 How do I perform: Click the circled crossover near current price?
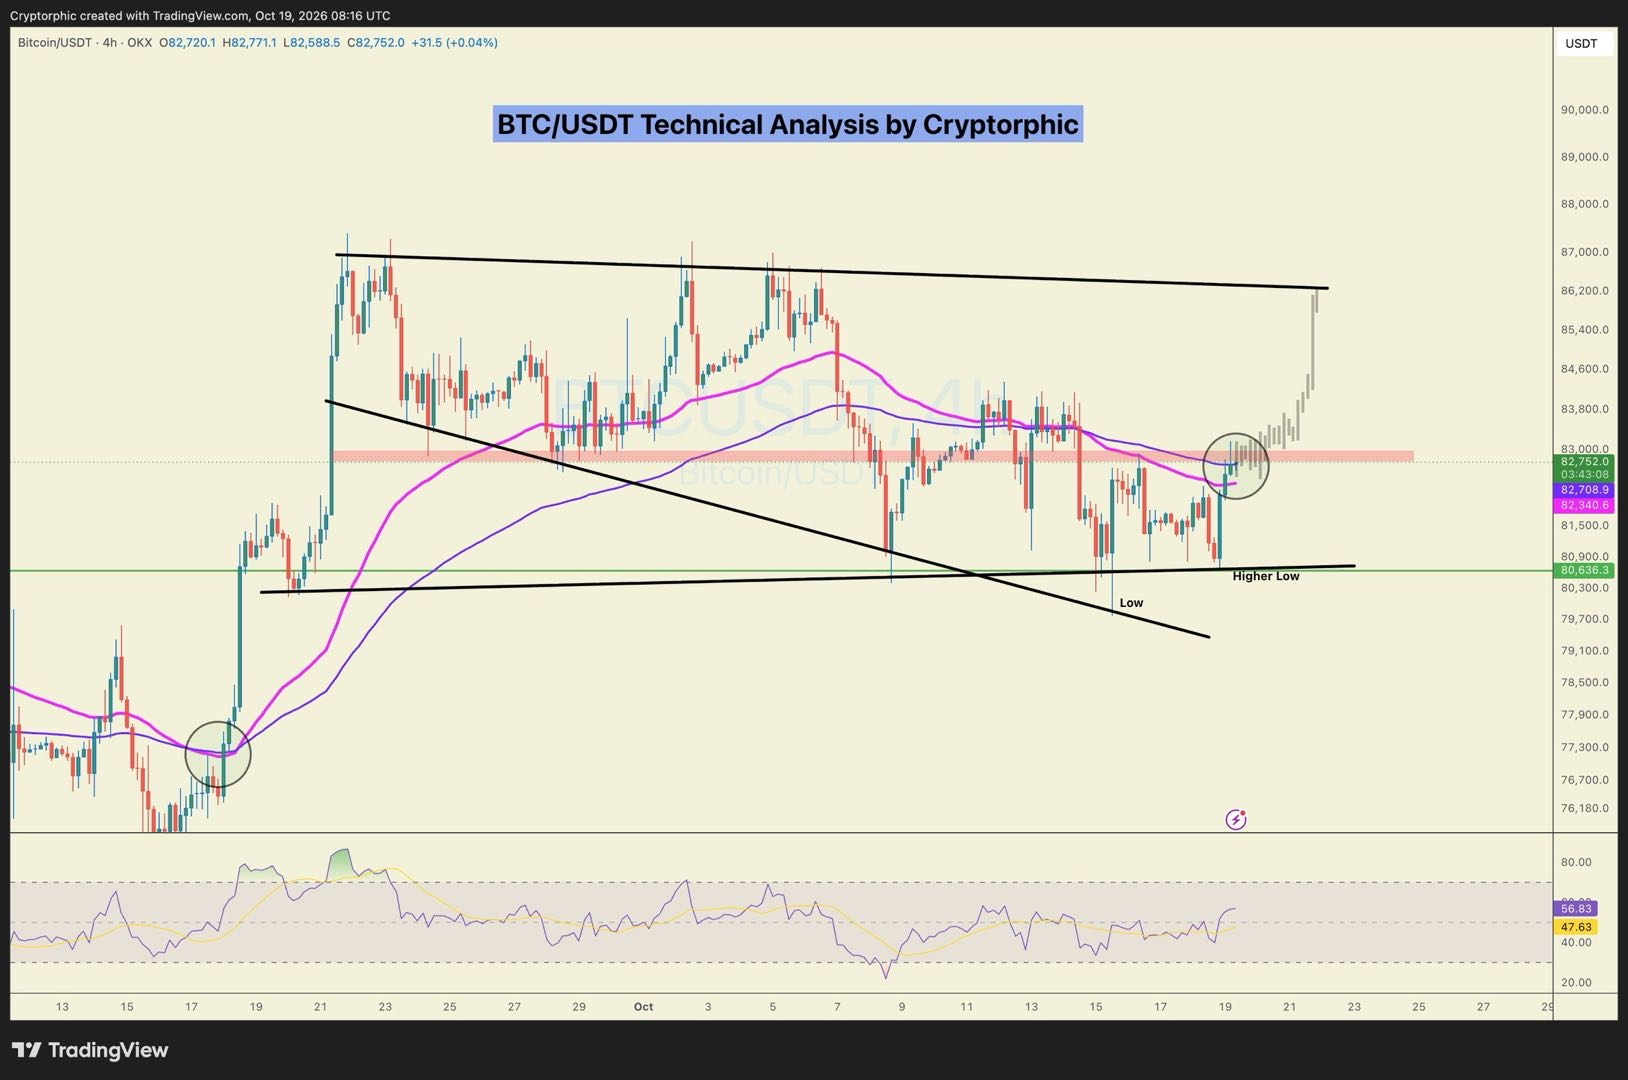1236,466
